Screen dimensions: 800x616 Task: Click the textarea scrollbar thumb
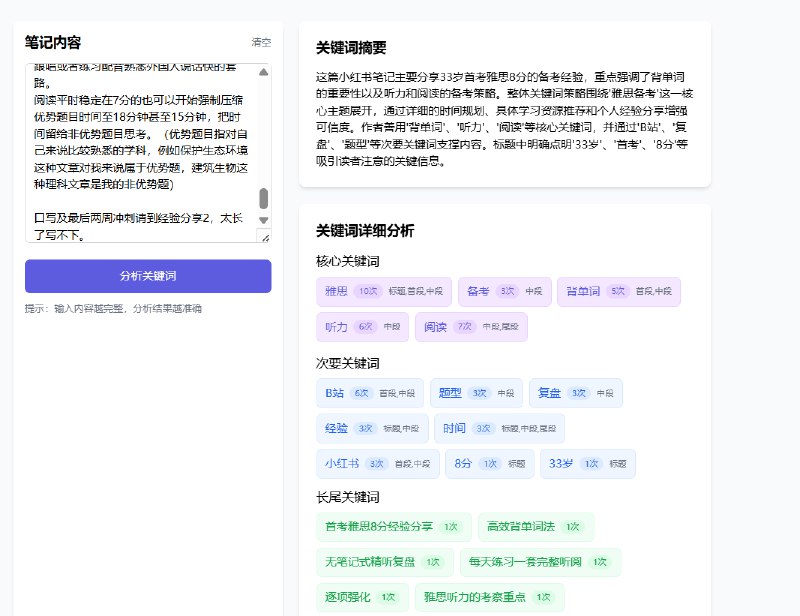coord(263,198)
